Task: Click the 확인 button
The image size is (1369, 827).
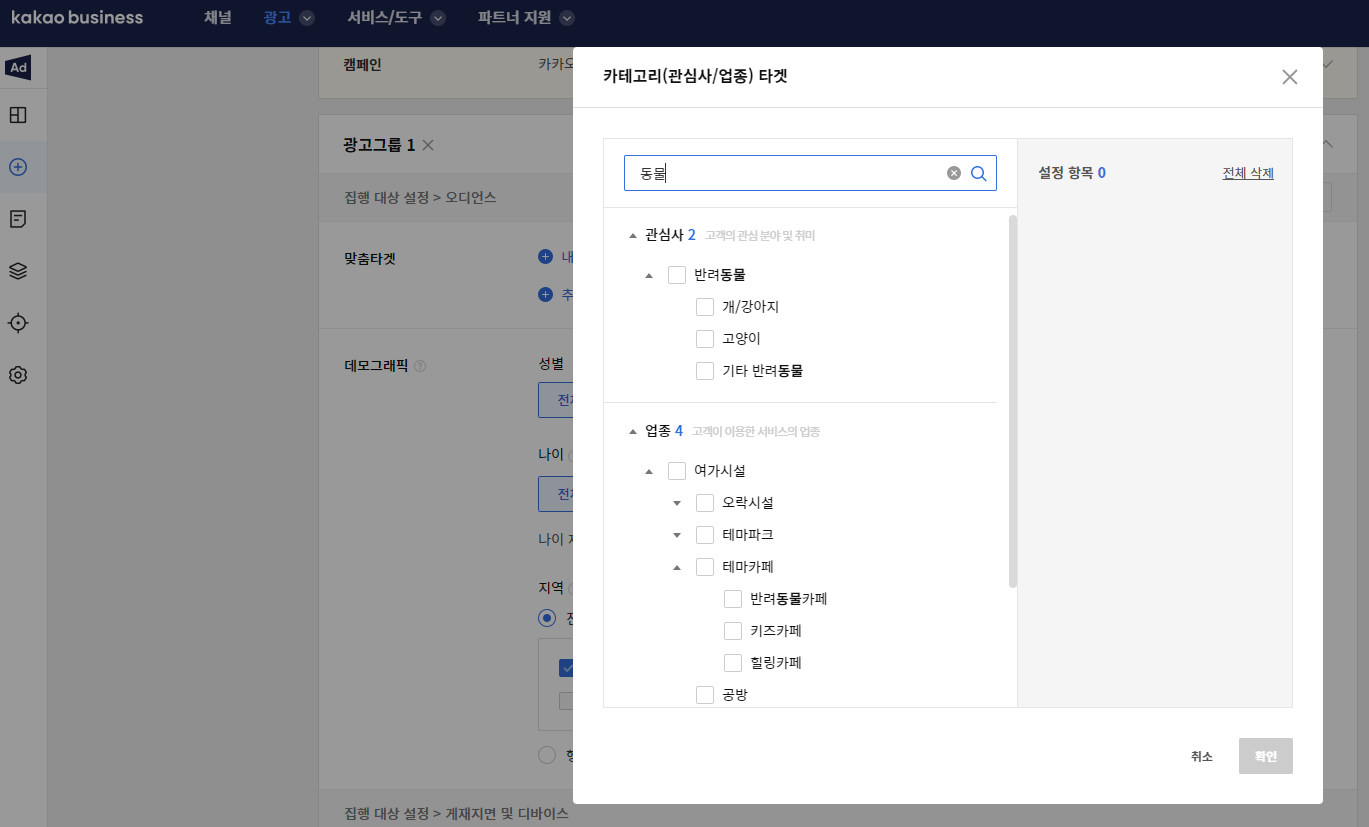Action: click(x=1266, y=757)
